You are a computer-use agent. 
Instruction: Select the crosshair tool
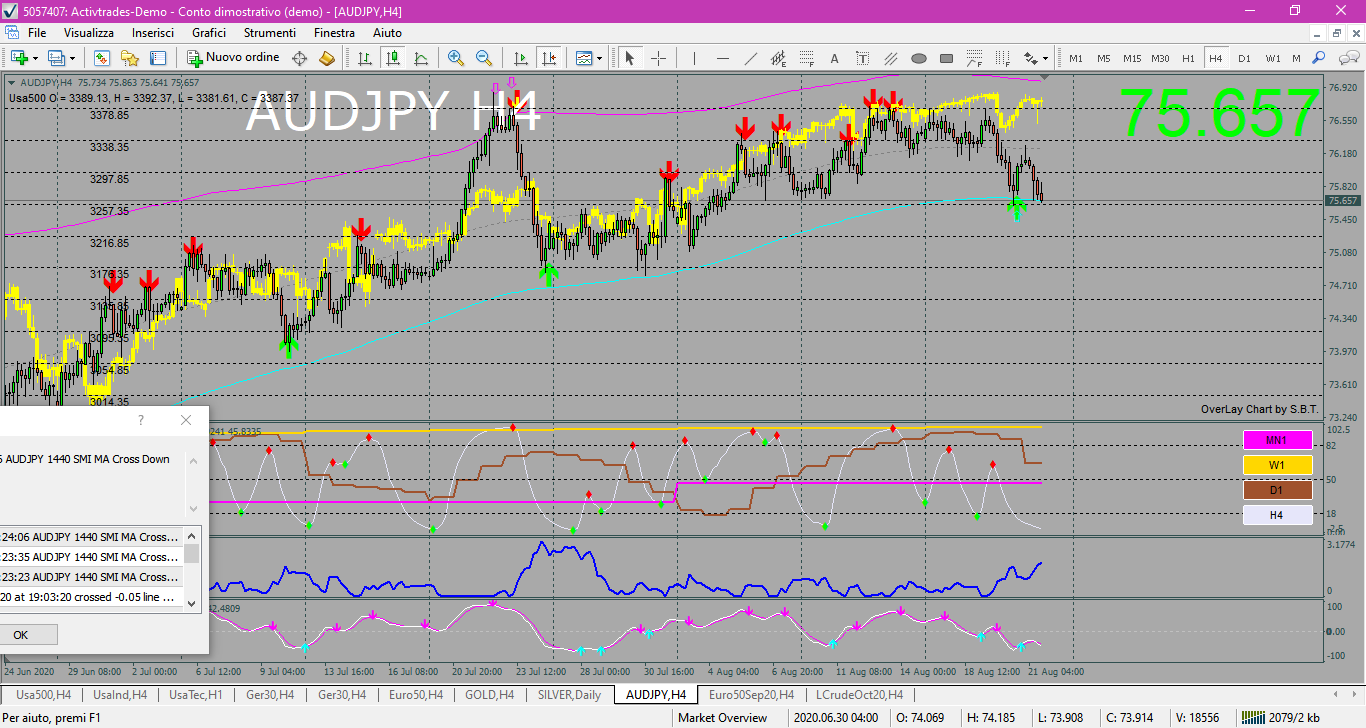658,58
